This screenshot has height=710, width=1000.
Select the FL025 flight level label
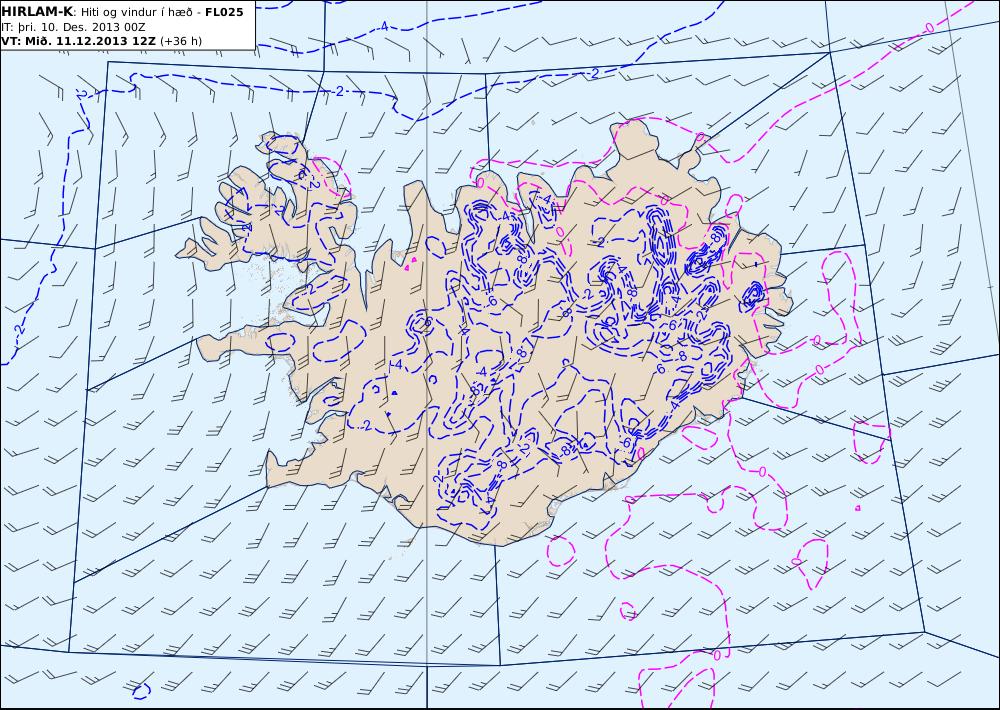(x=224, y=12)
